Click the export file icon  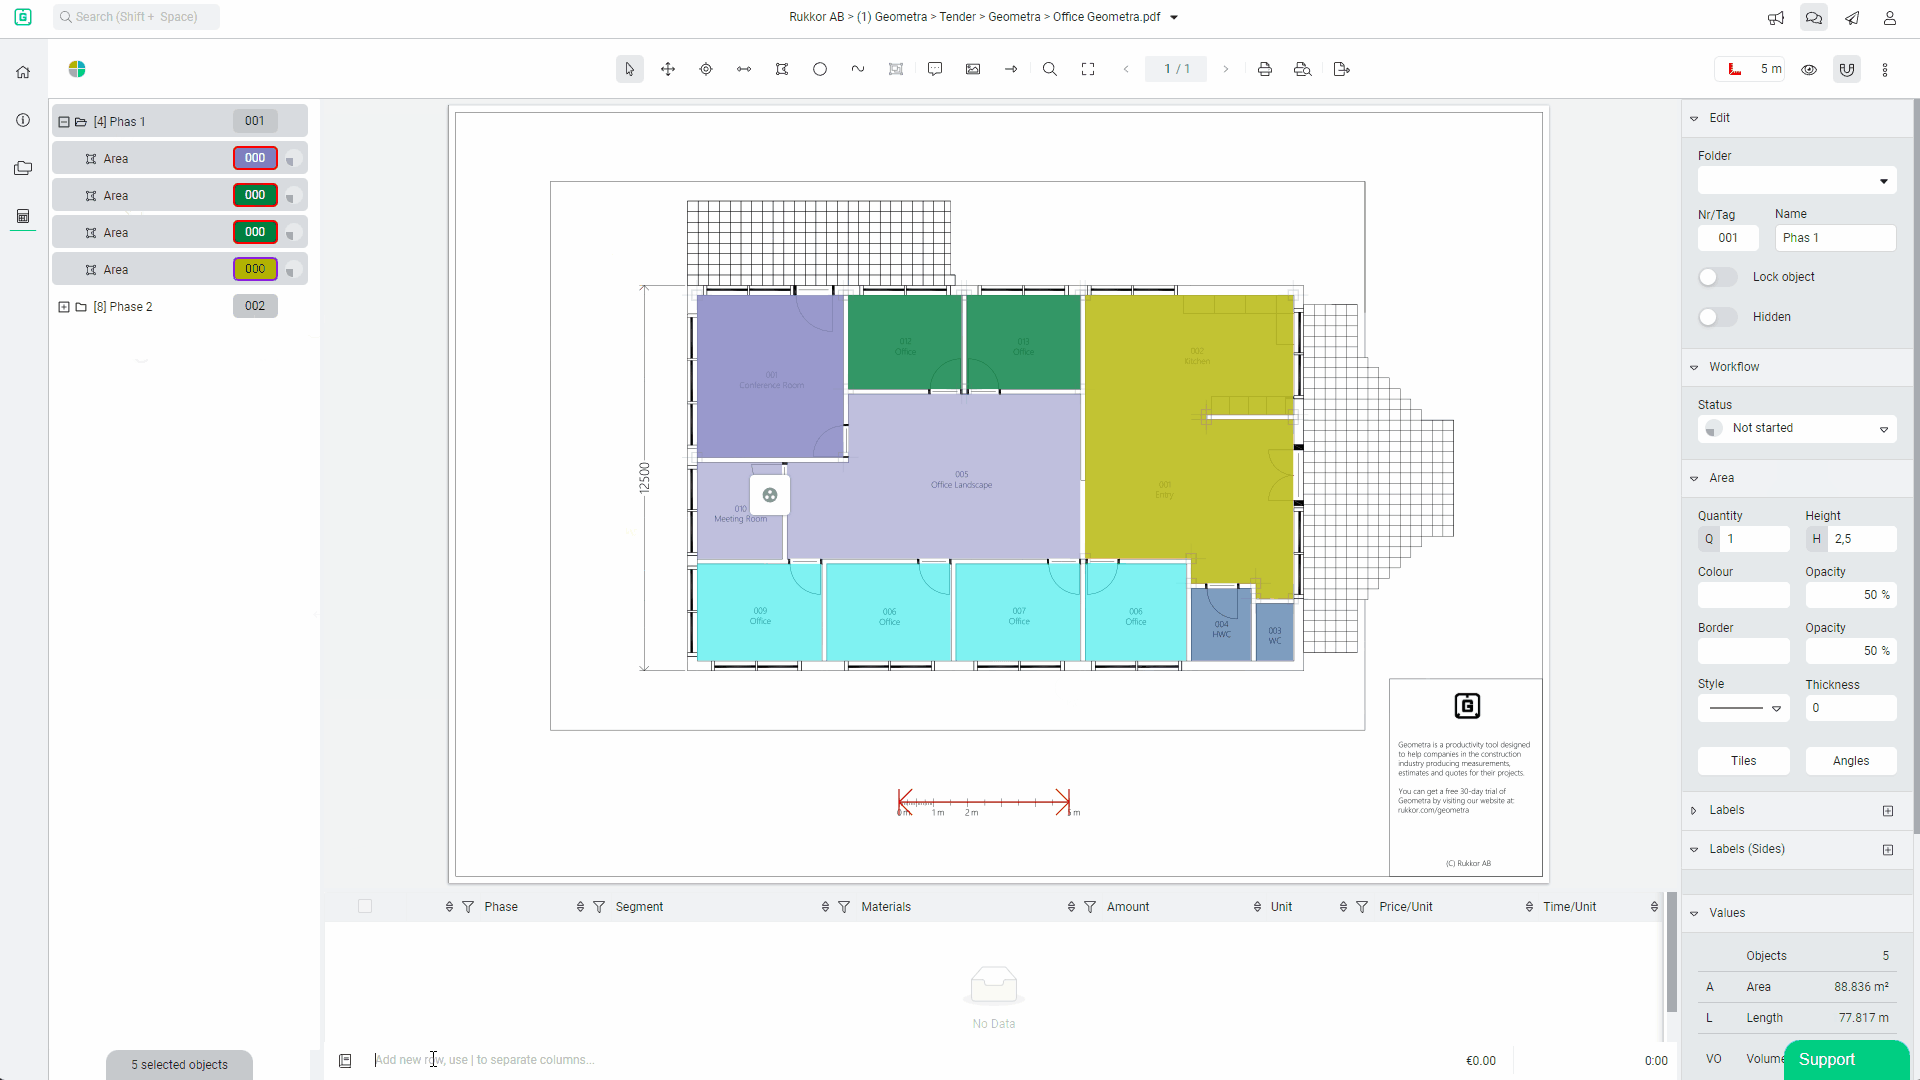click(x=1342, y=69)
